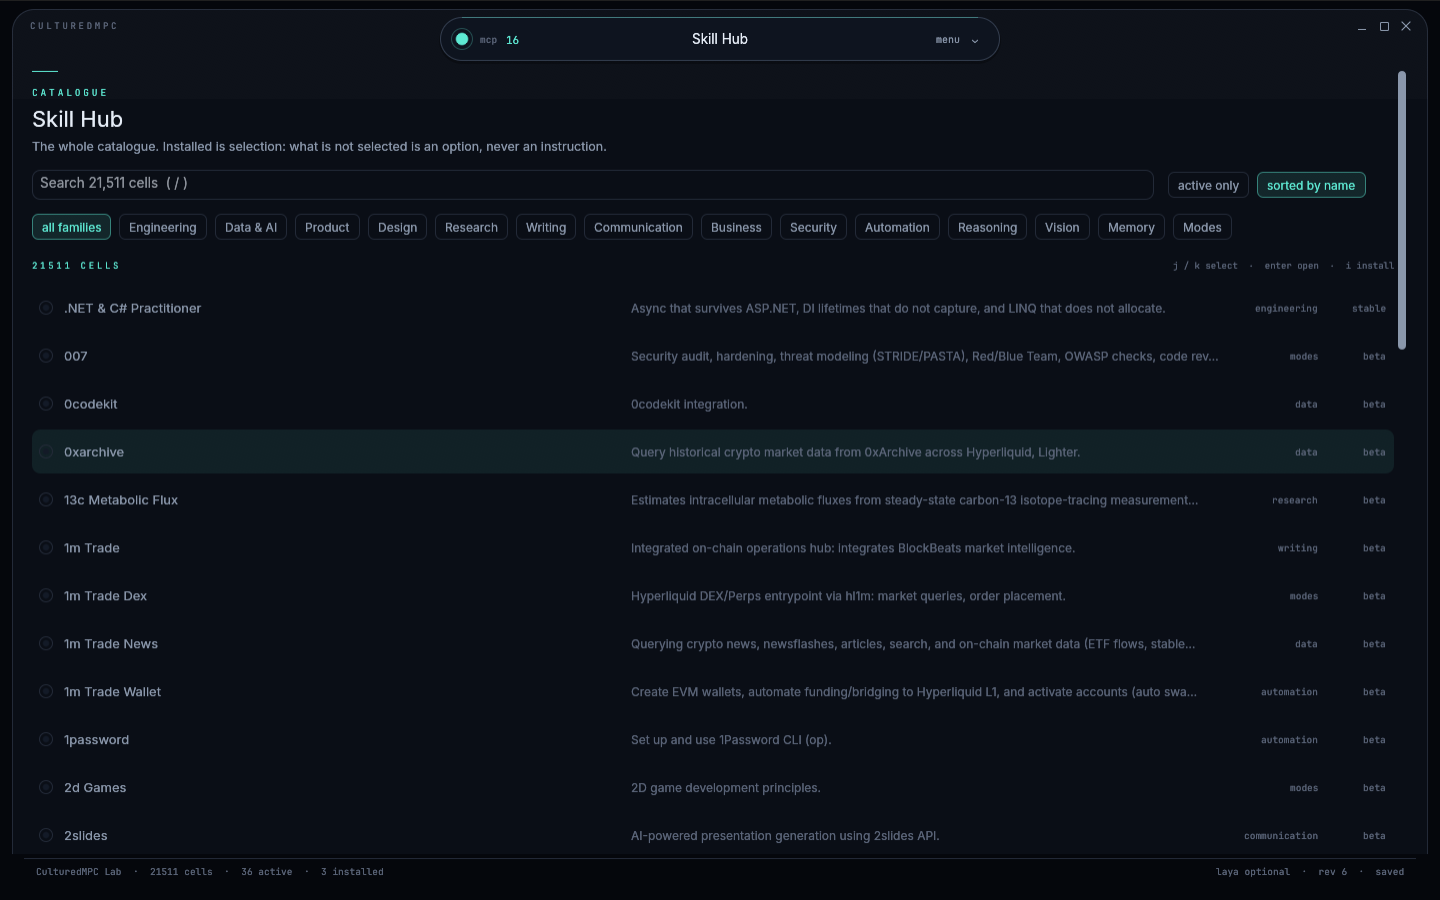This screenshot has height=900, width=1440.
Task: Show only Product family skills
Action: [327, 227]
